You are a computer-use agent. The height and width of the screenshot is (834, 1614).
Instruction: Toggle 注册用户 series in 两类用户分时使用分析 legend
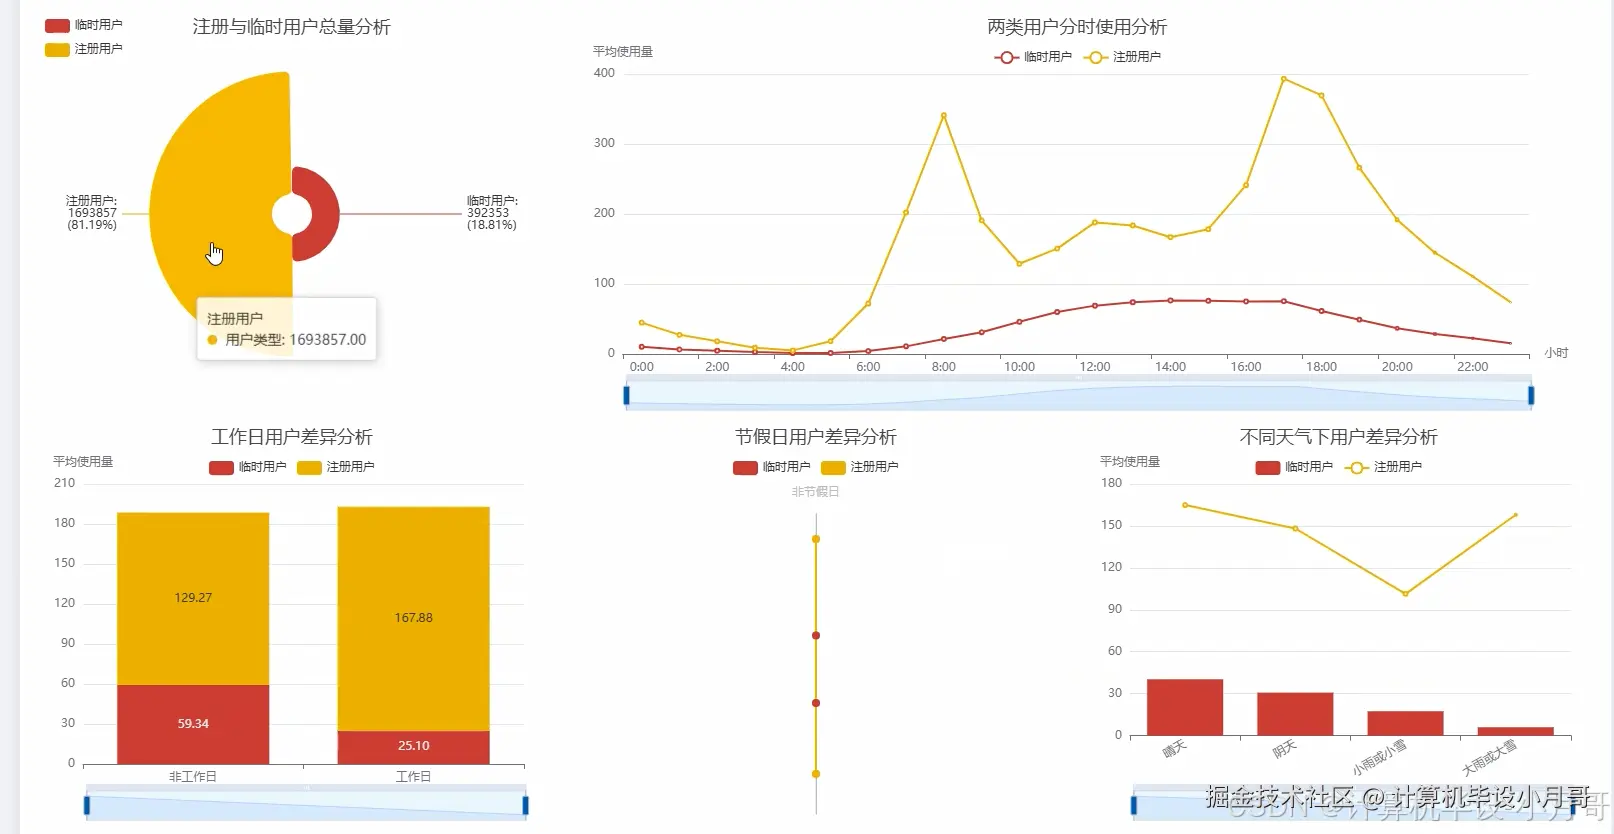tap(1122, 57)
